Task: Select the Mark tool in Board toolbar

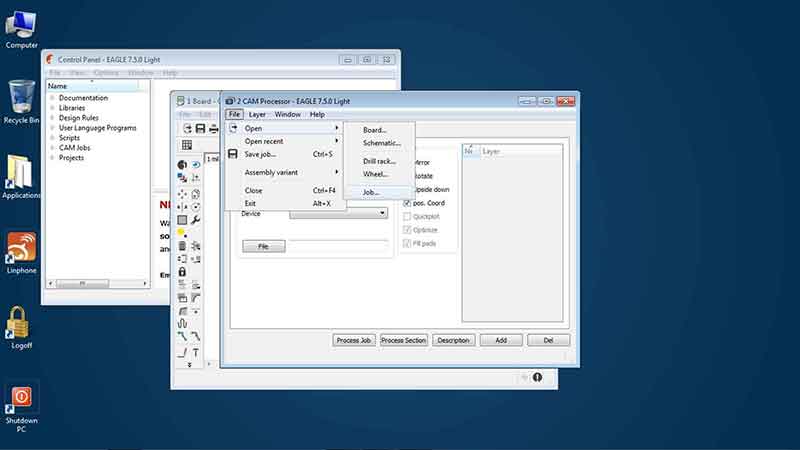Action: click(196, 178)
